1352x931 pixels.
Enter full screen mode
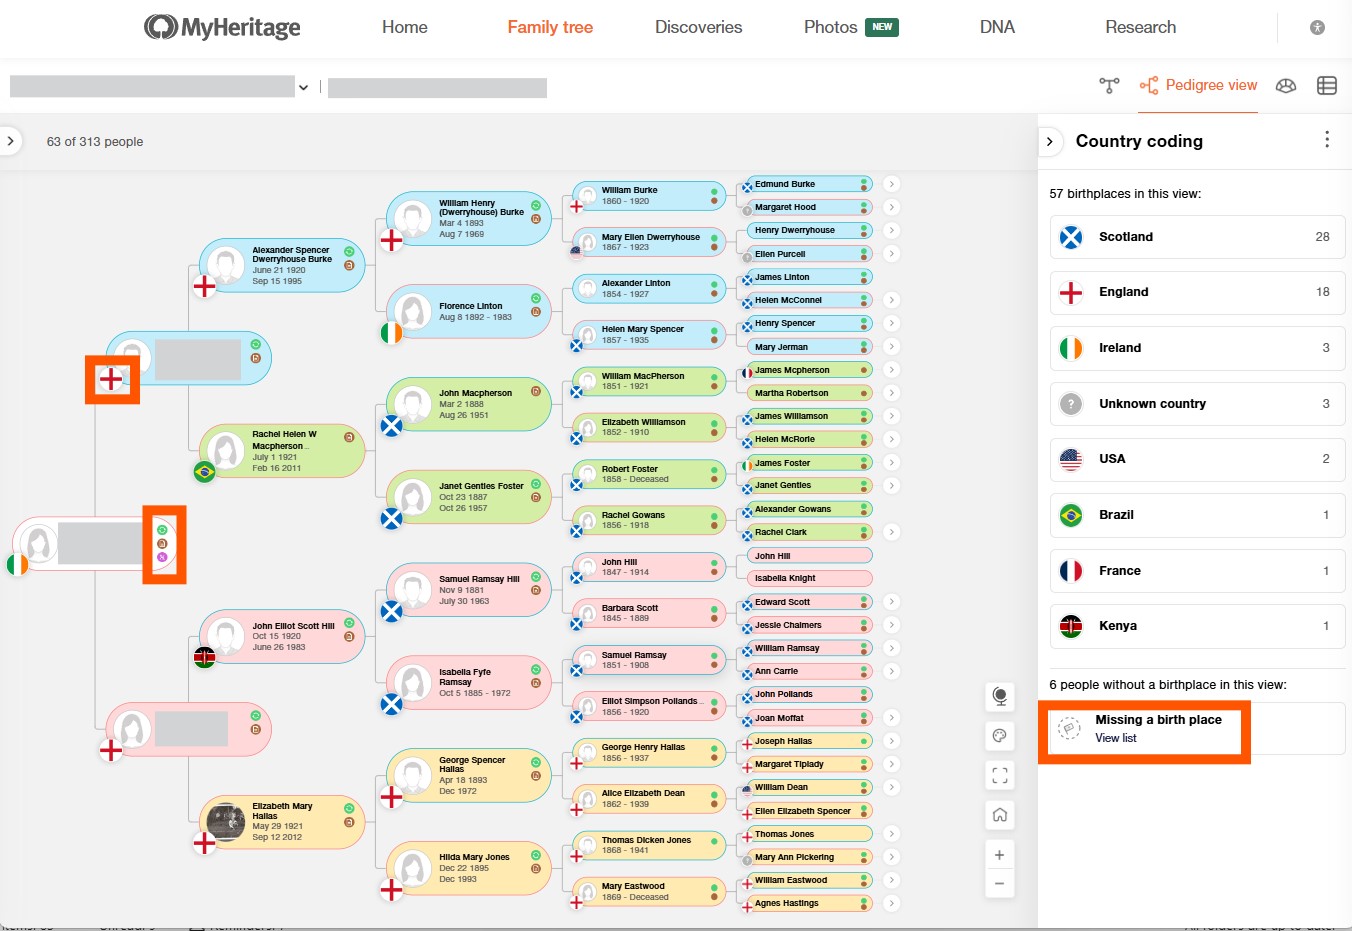[x=999, y=775]
